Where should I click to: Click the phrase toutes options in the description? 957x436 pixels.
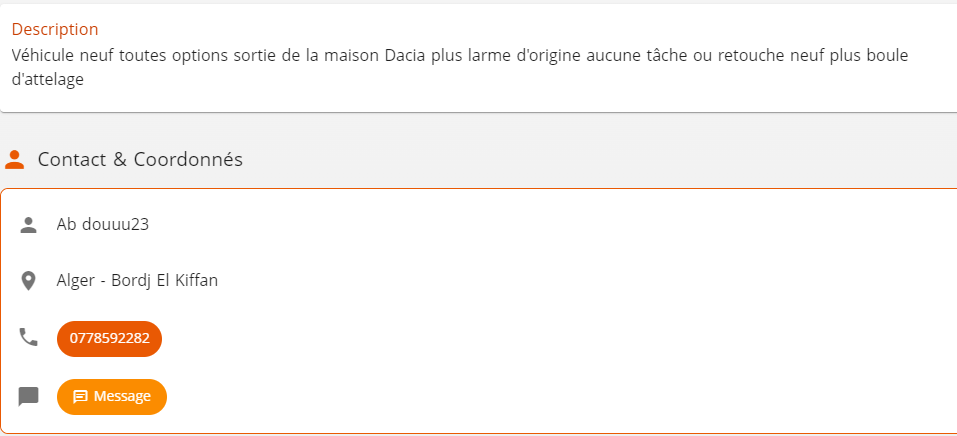166,55
